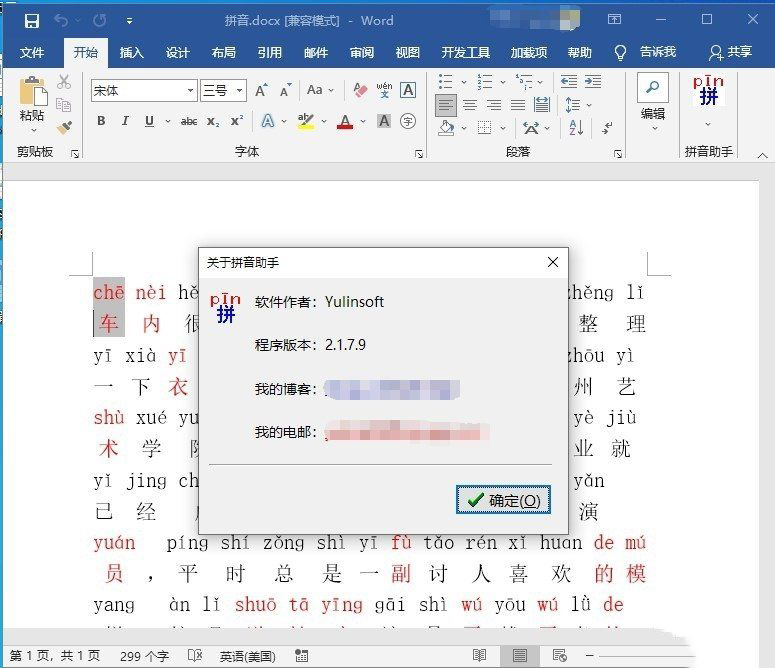Click the Clear formatting eraser icon

point(360,90)
